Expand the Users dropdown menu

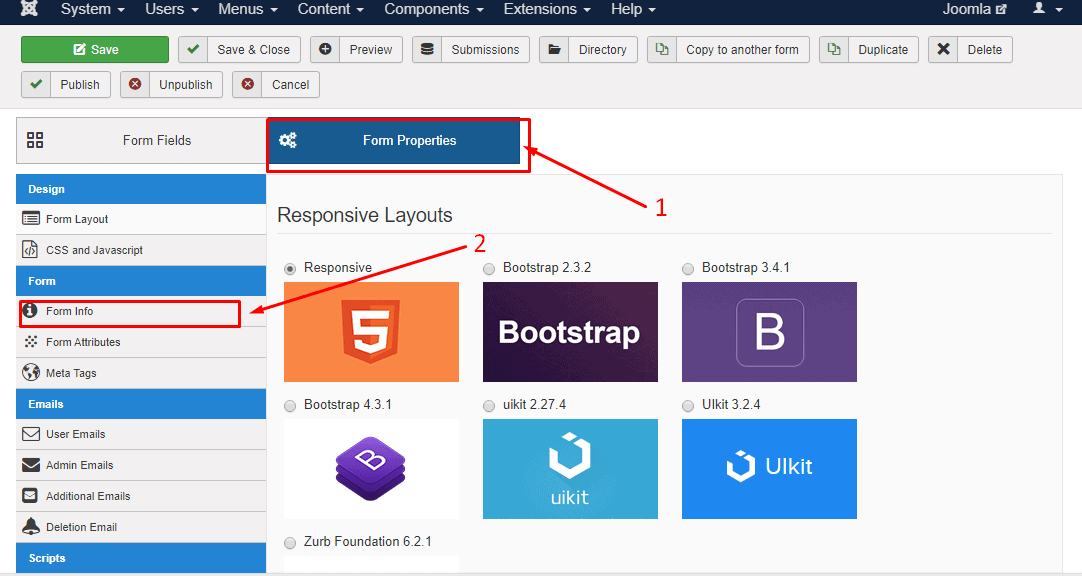(172, 9)
